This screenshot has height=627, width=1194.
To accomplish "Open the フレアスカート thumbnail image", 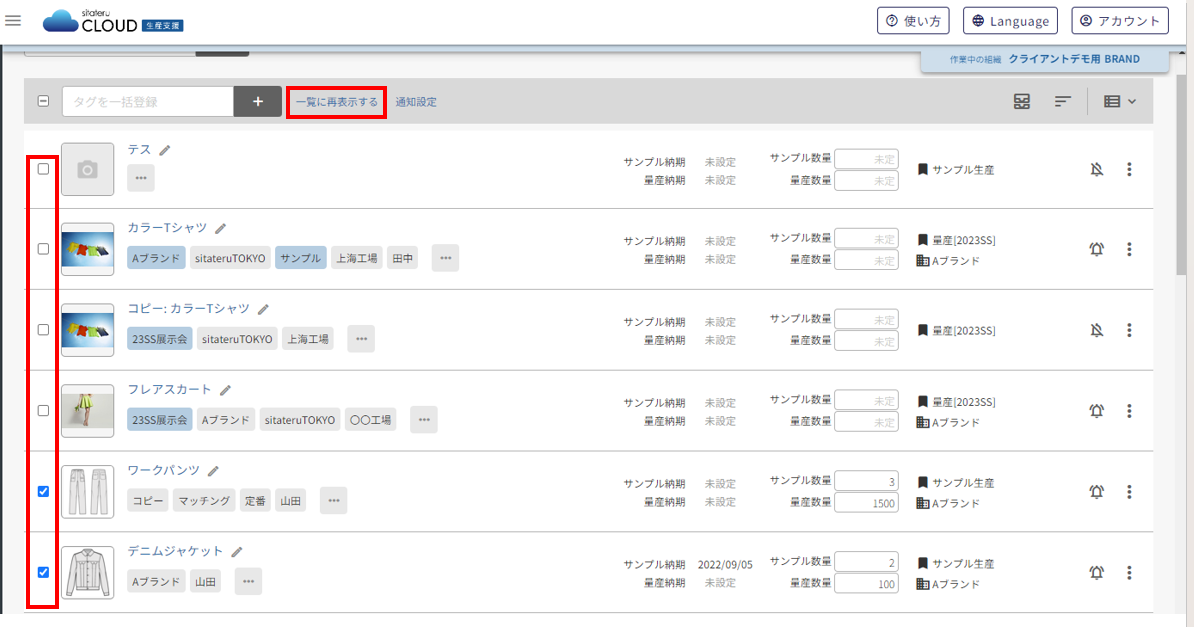I will [88, 411].
